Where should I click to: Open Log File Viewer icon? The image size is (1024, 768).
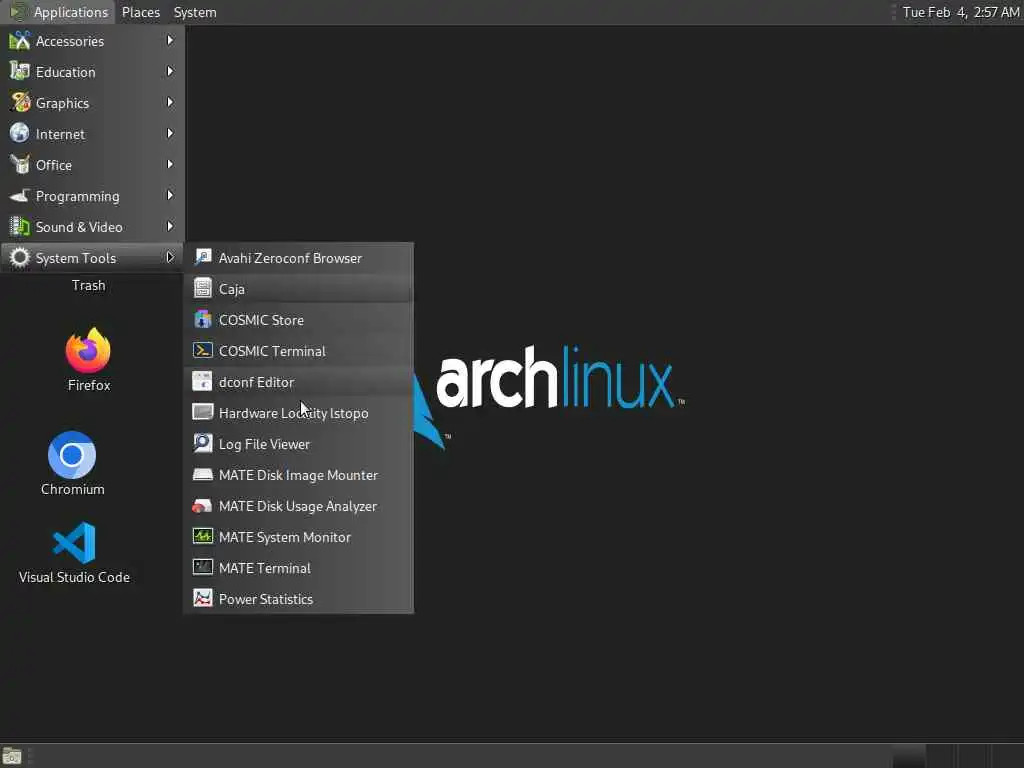point(202,443)
